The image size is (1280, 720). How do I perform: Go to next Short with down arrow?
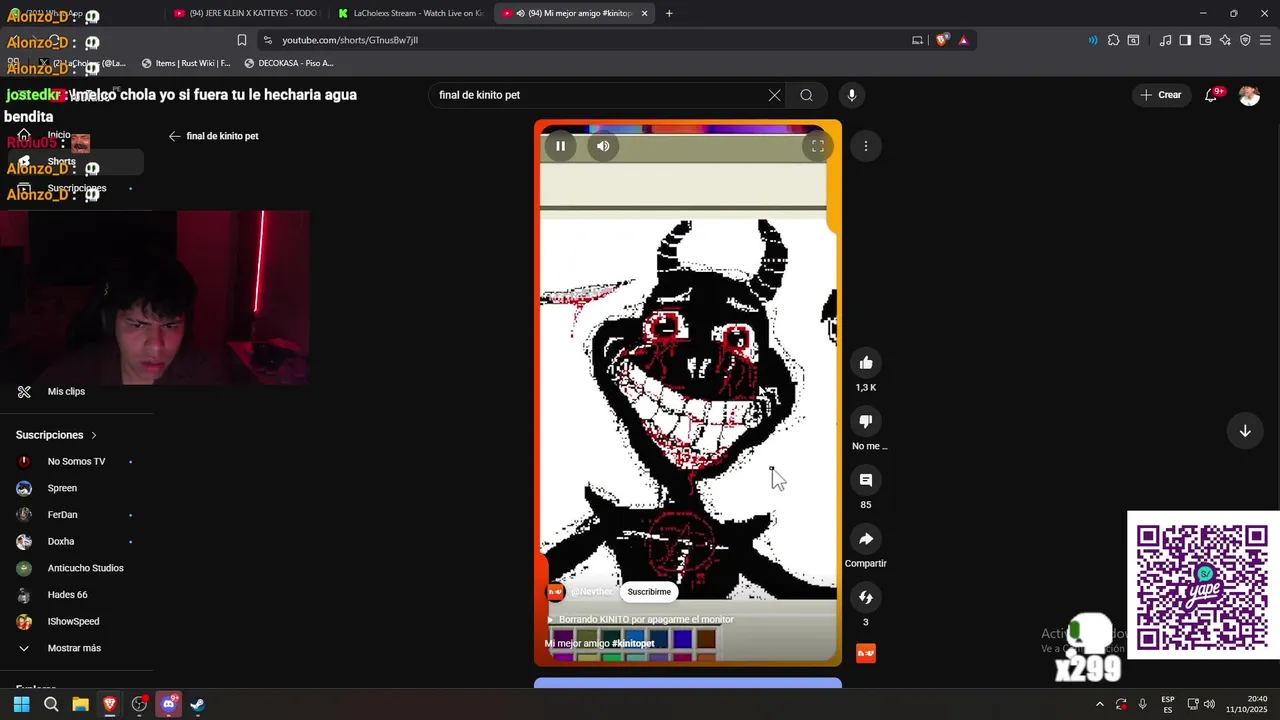1245,431
